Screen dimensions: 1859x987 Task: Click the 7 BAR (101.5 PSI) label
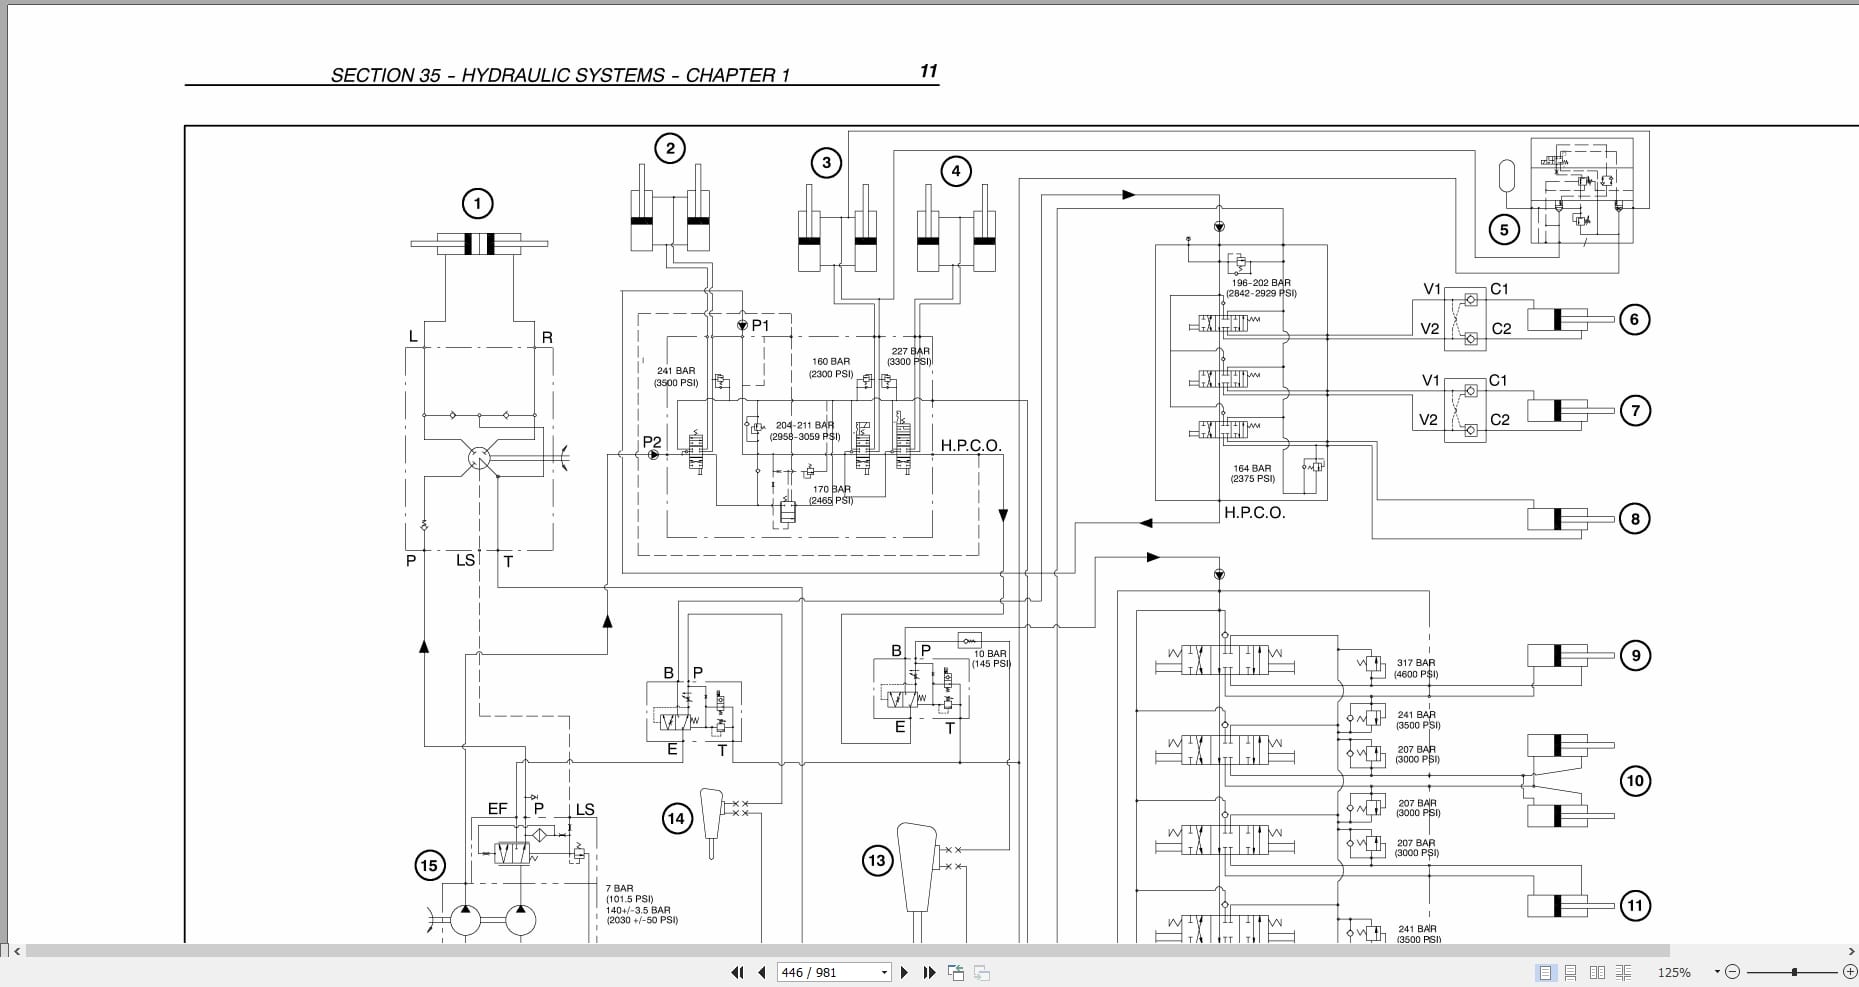tap(629, 893)
